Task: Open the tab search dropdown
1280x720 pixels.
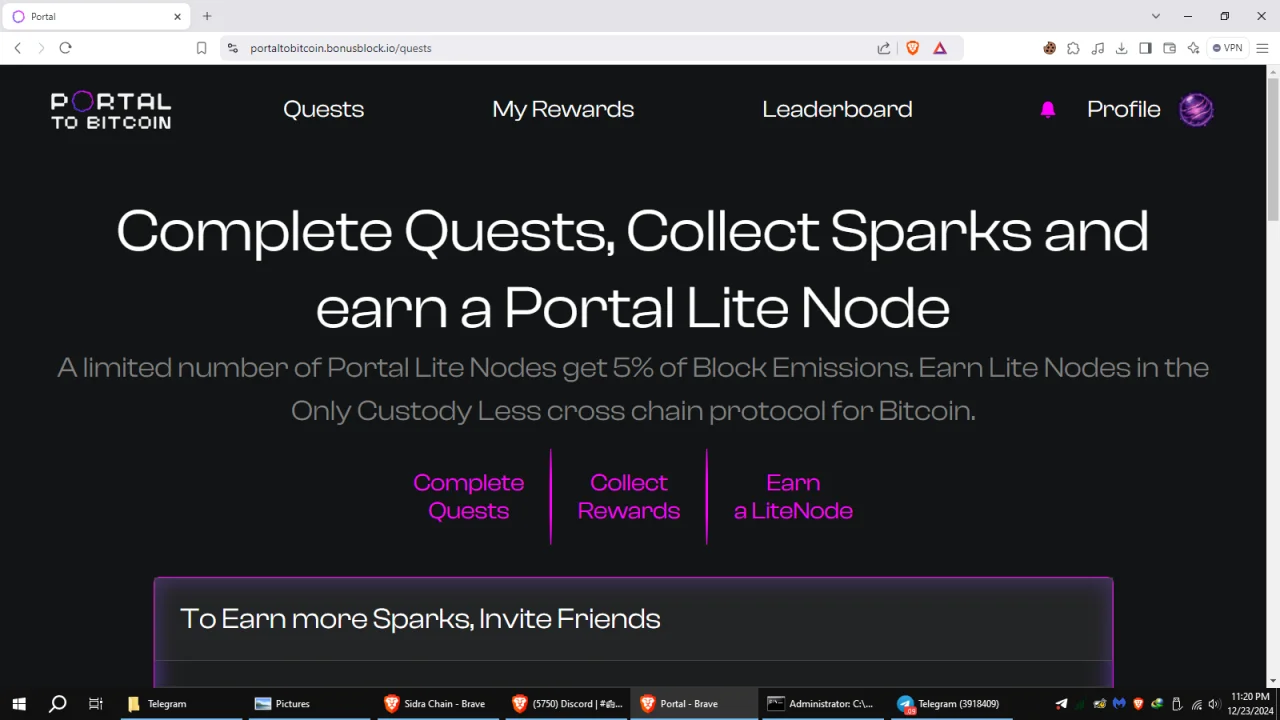Action: point(1156,16)
